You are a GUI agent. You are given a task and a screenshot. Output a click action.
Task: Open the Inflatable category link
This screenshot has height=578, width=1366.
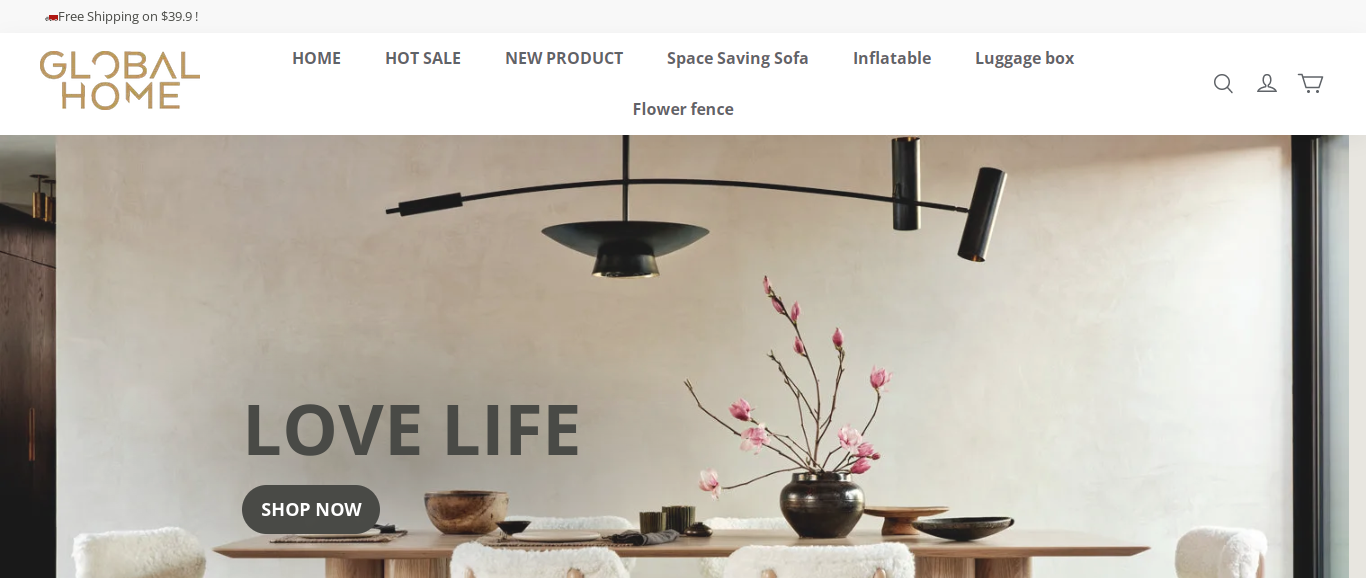(x=892, y=58)
